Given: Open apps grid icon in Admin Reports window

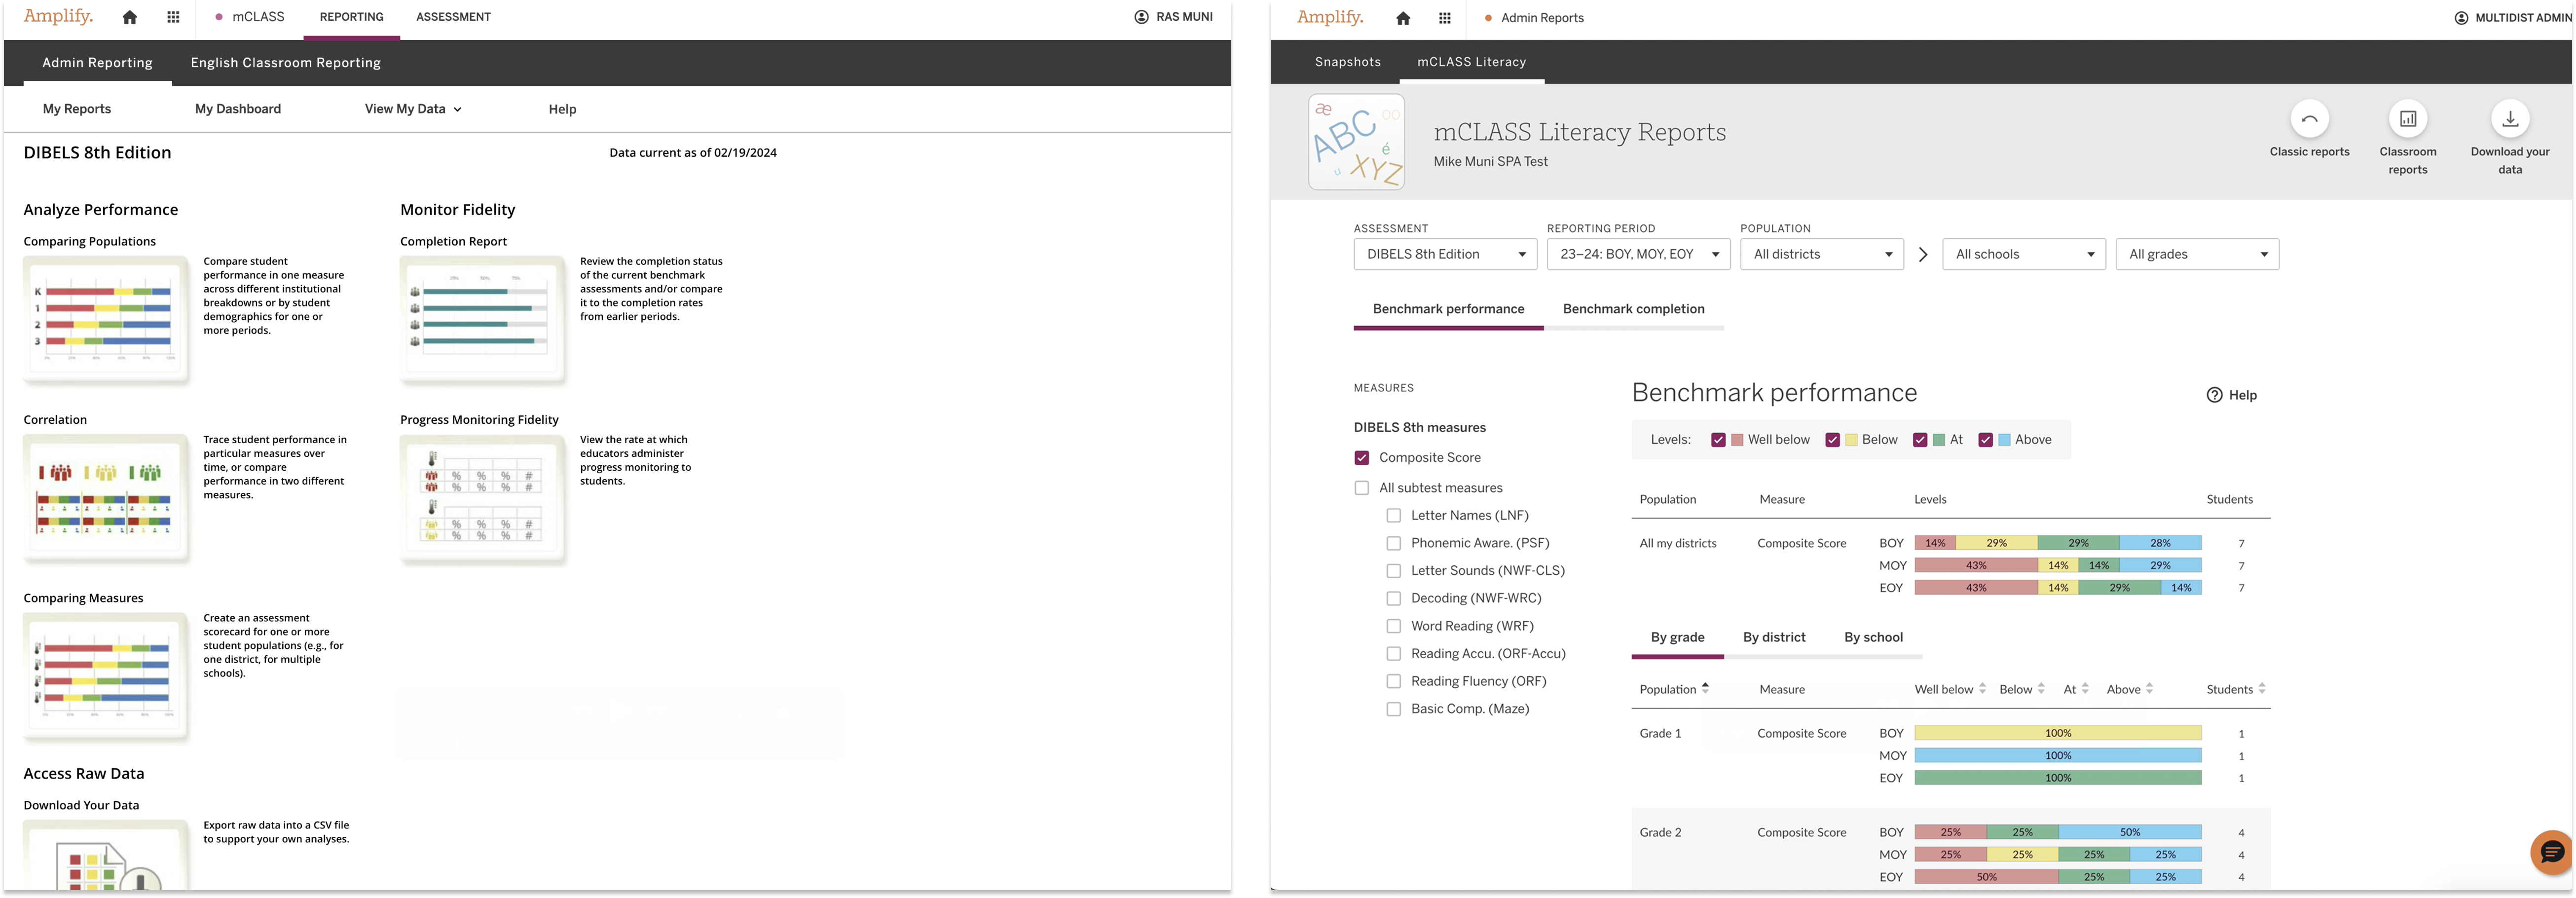Looking at the screenshot, I should (x=1444, y=18).
